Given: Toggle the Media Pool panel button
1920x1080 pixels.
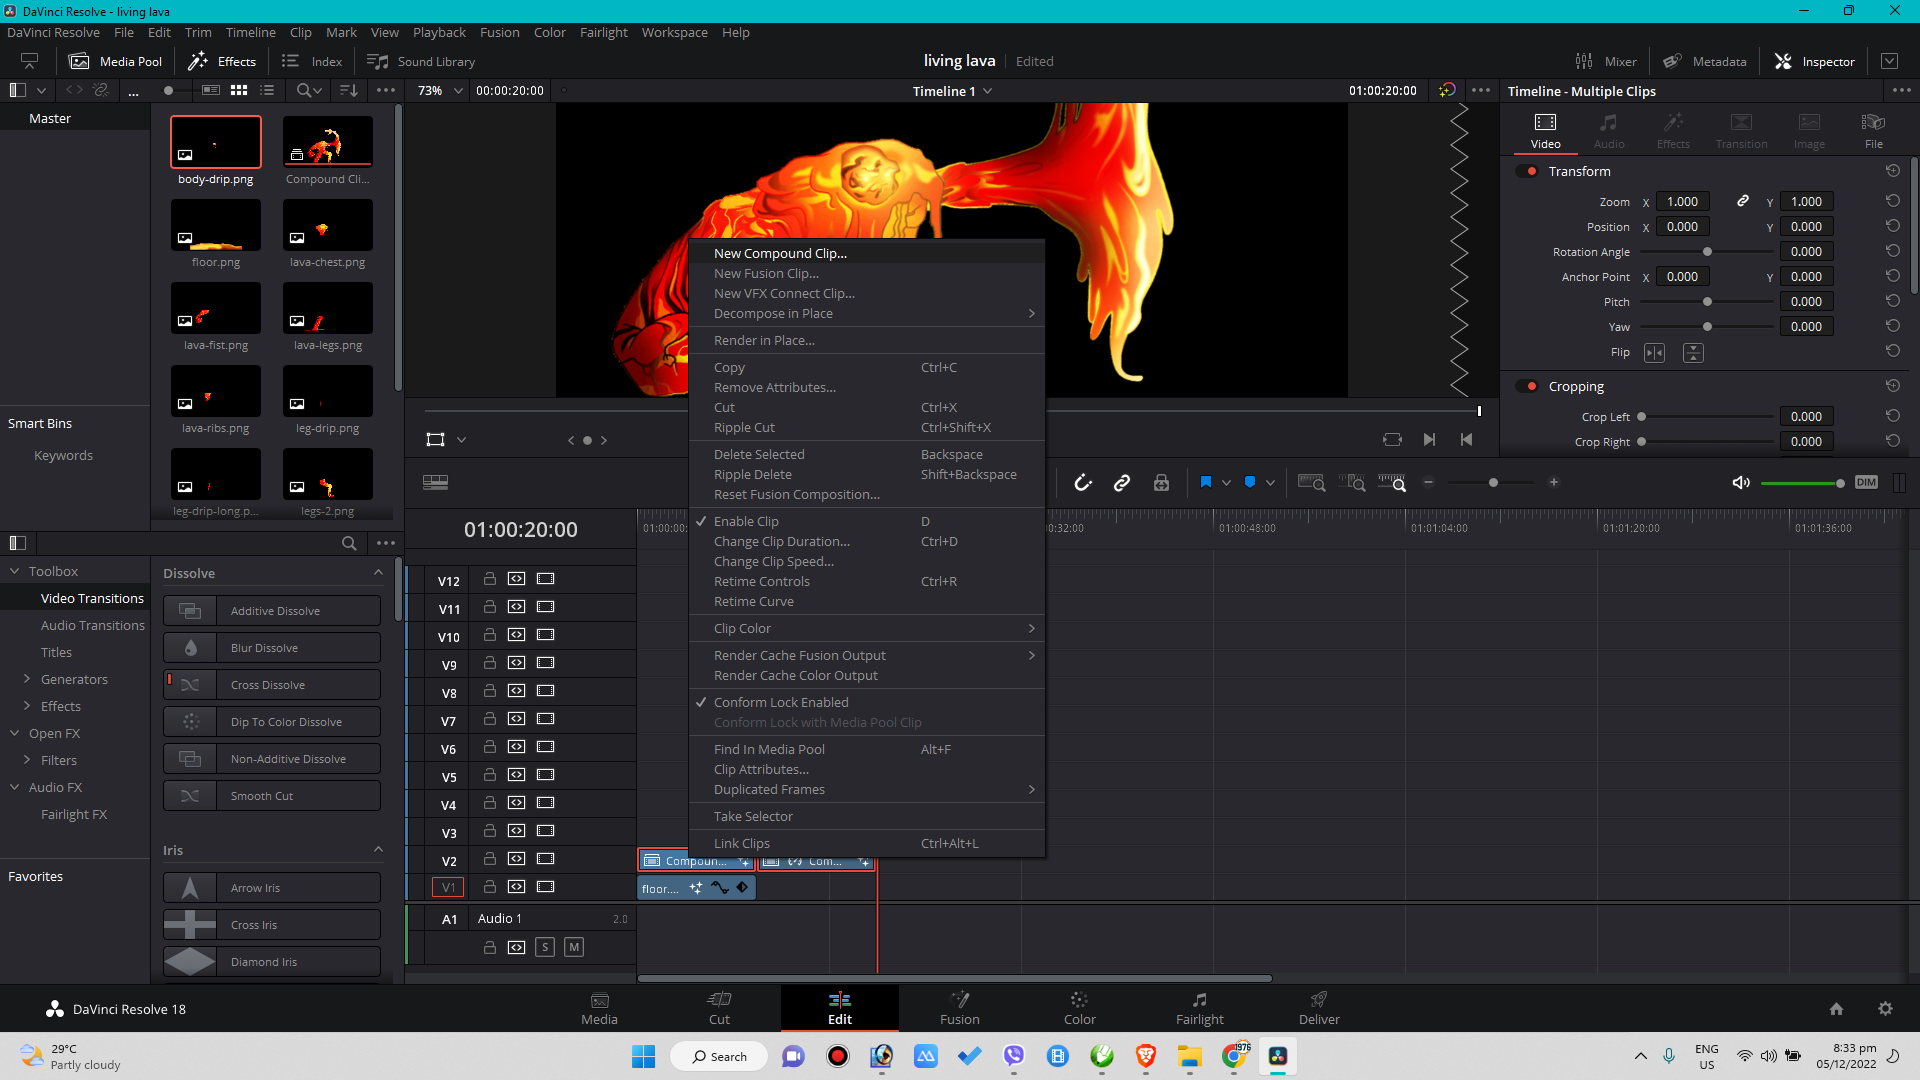Looking at the screenshot, I should [115, 61].
